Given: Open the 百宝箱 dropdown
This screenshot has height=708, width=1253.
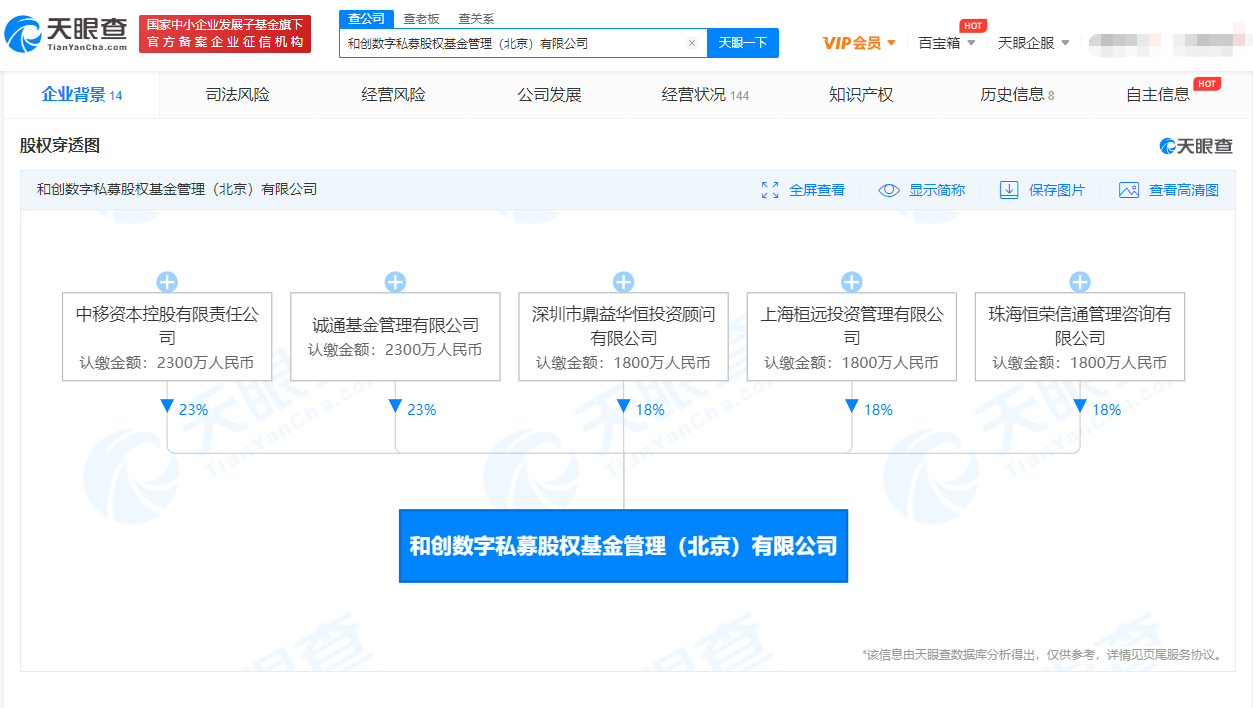Looking at the screenshot, I should coord(946,43).
